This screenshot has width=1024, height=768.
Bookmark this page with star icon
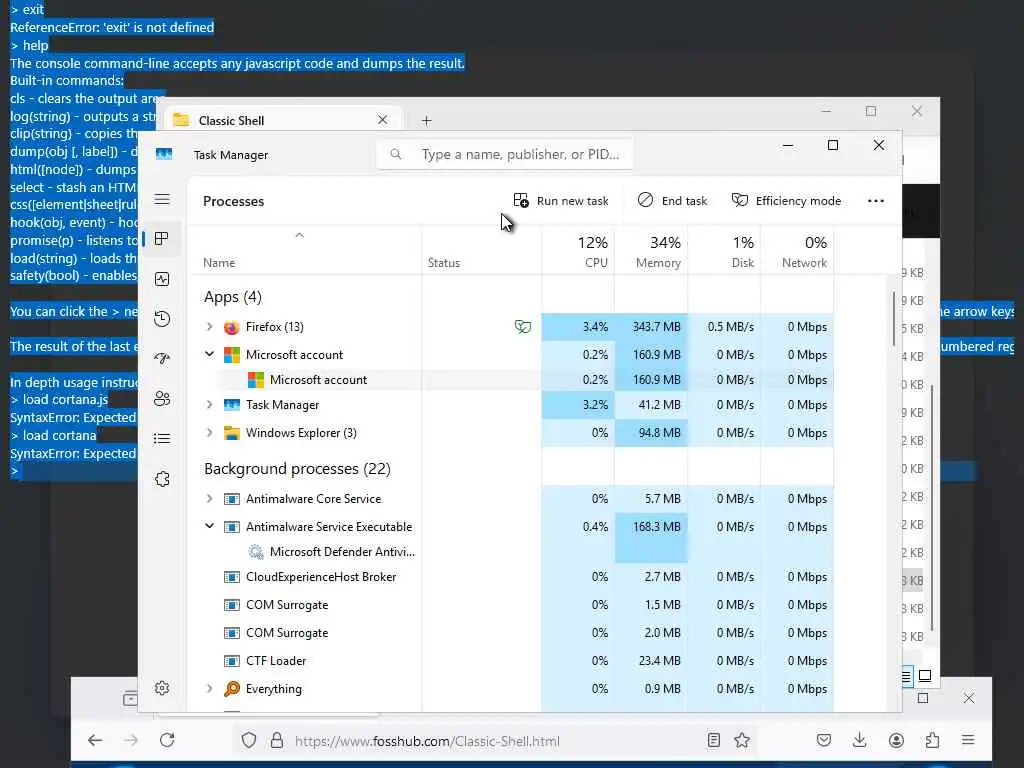742,740
